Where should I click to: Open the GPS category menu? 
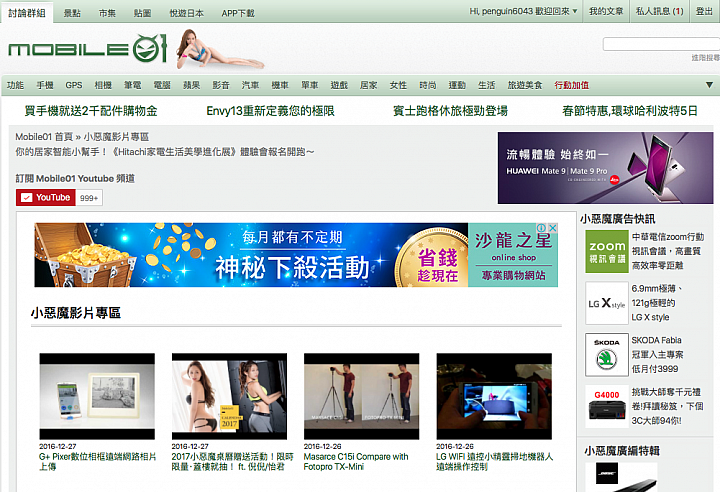click(73, 85)
